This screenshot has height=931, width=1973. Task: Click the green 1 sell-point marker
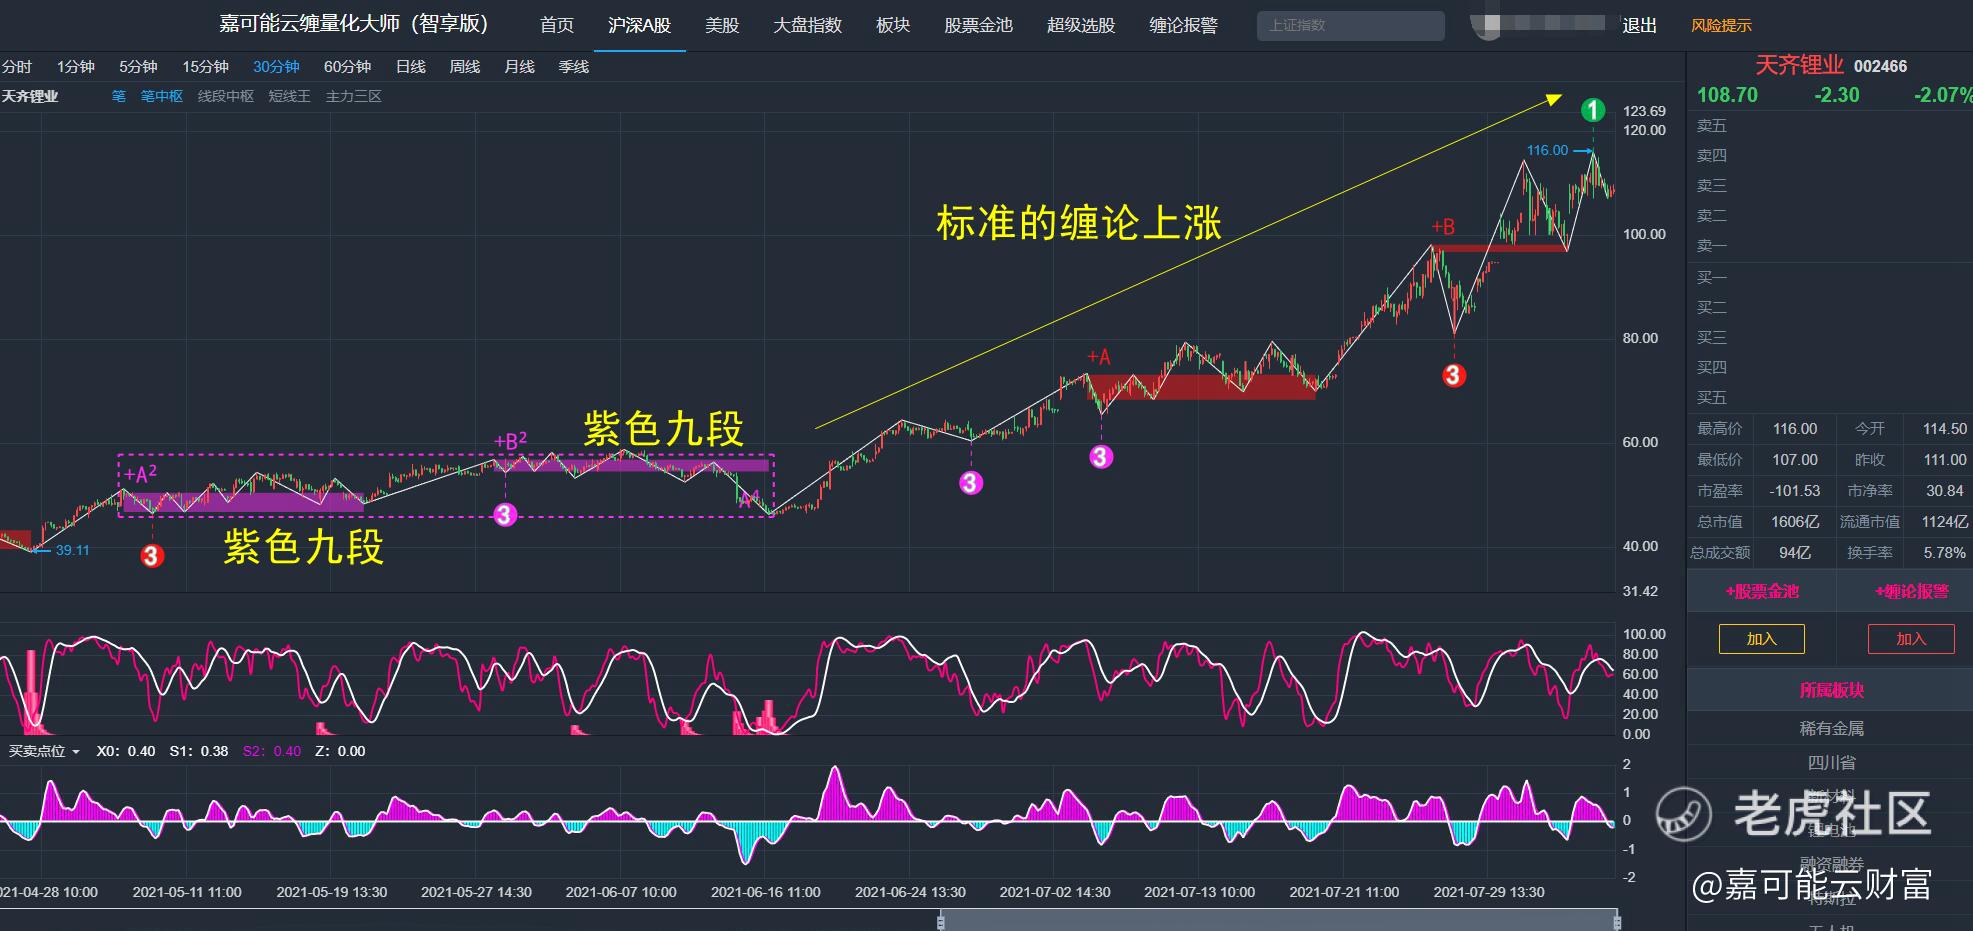(1593, 111)
